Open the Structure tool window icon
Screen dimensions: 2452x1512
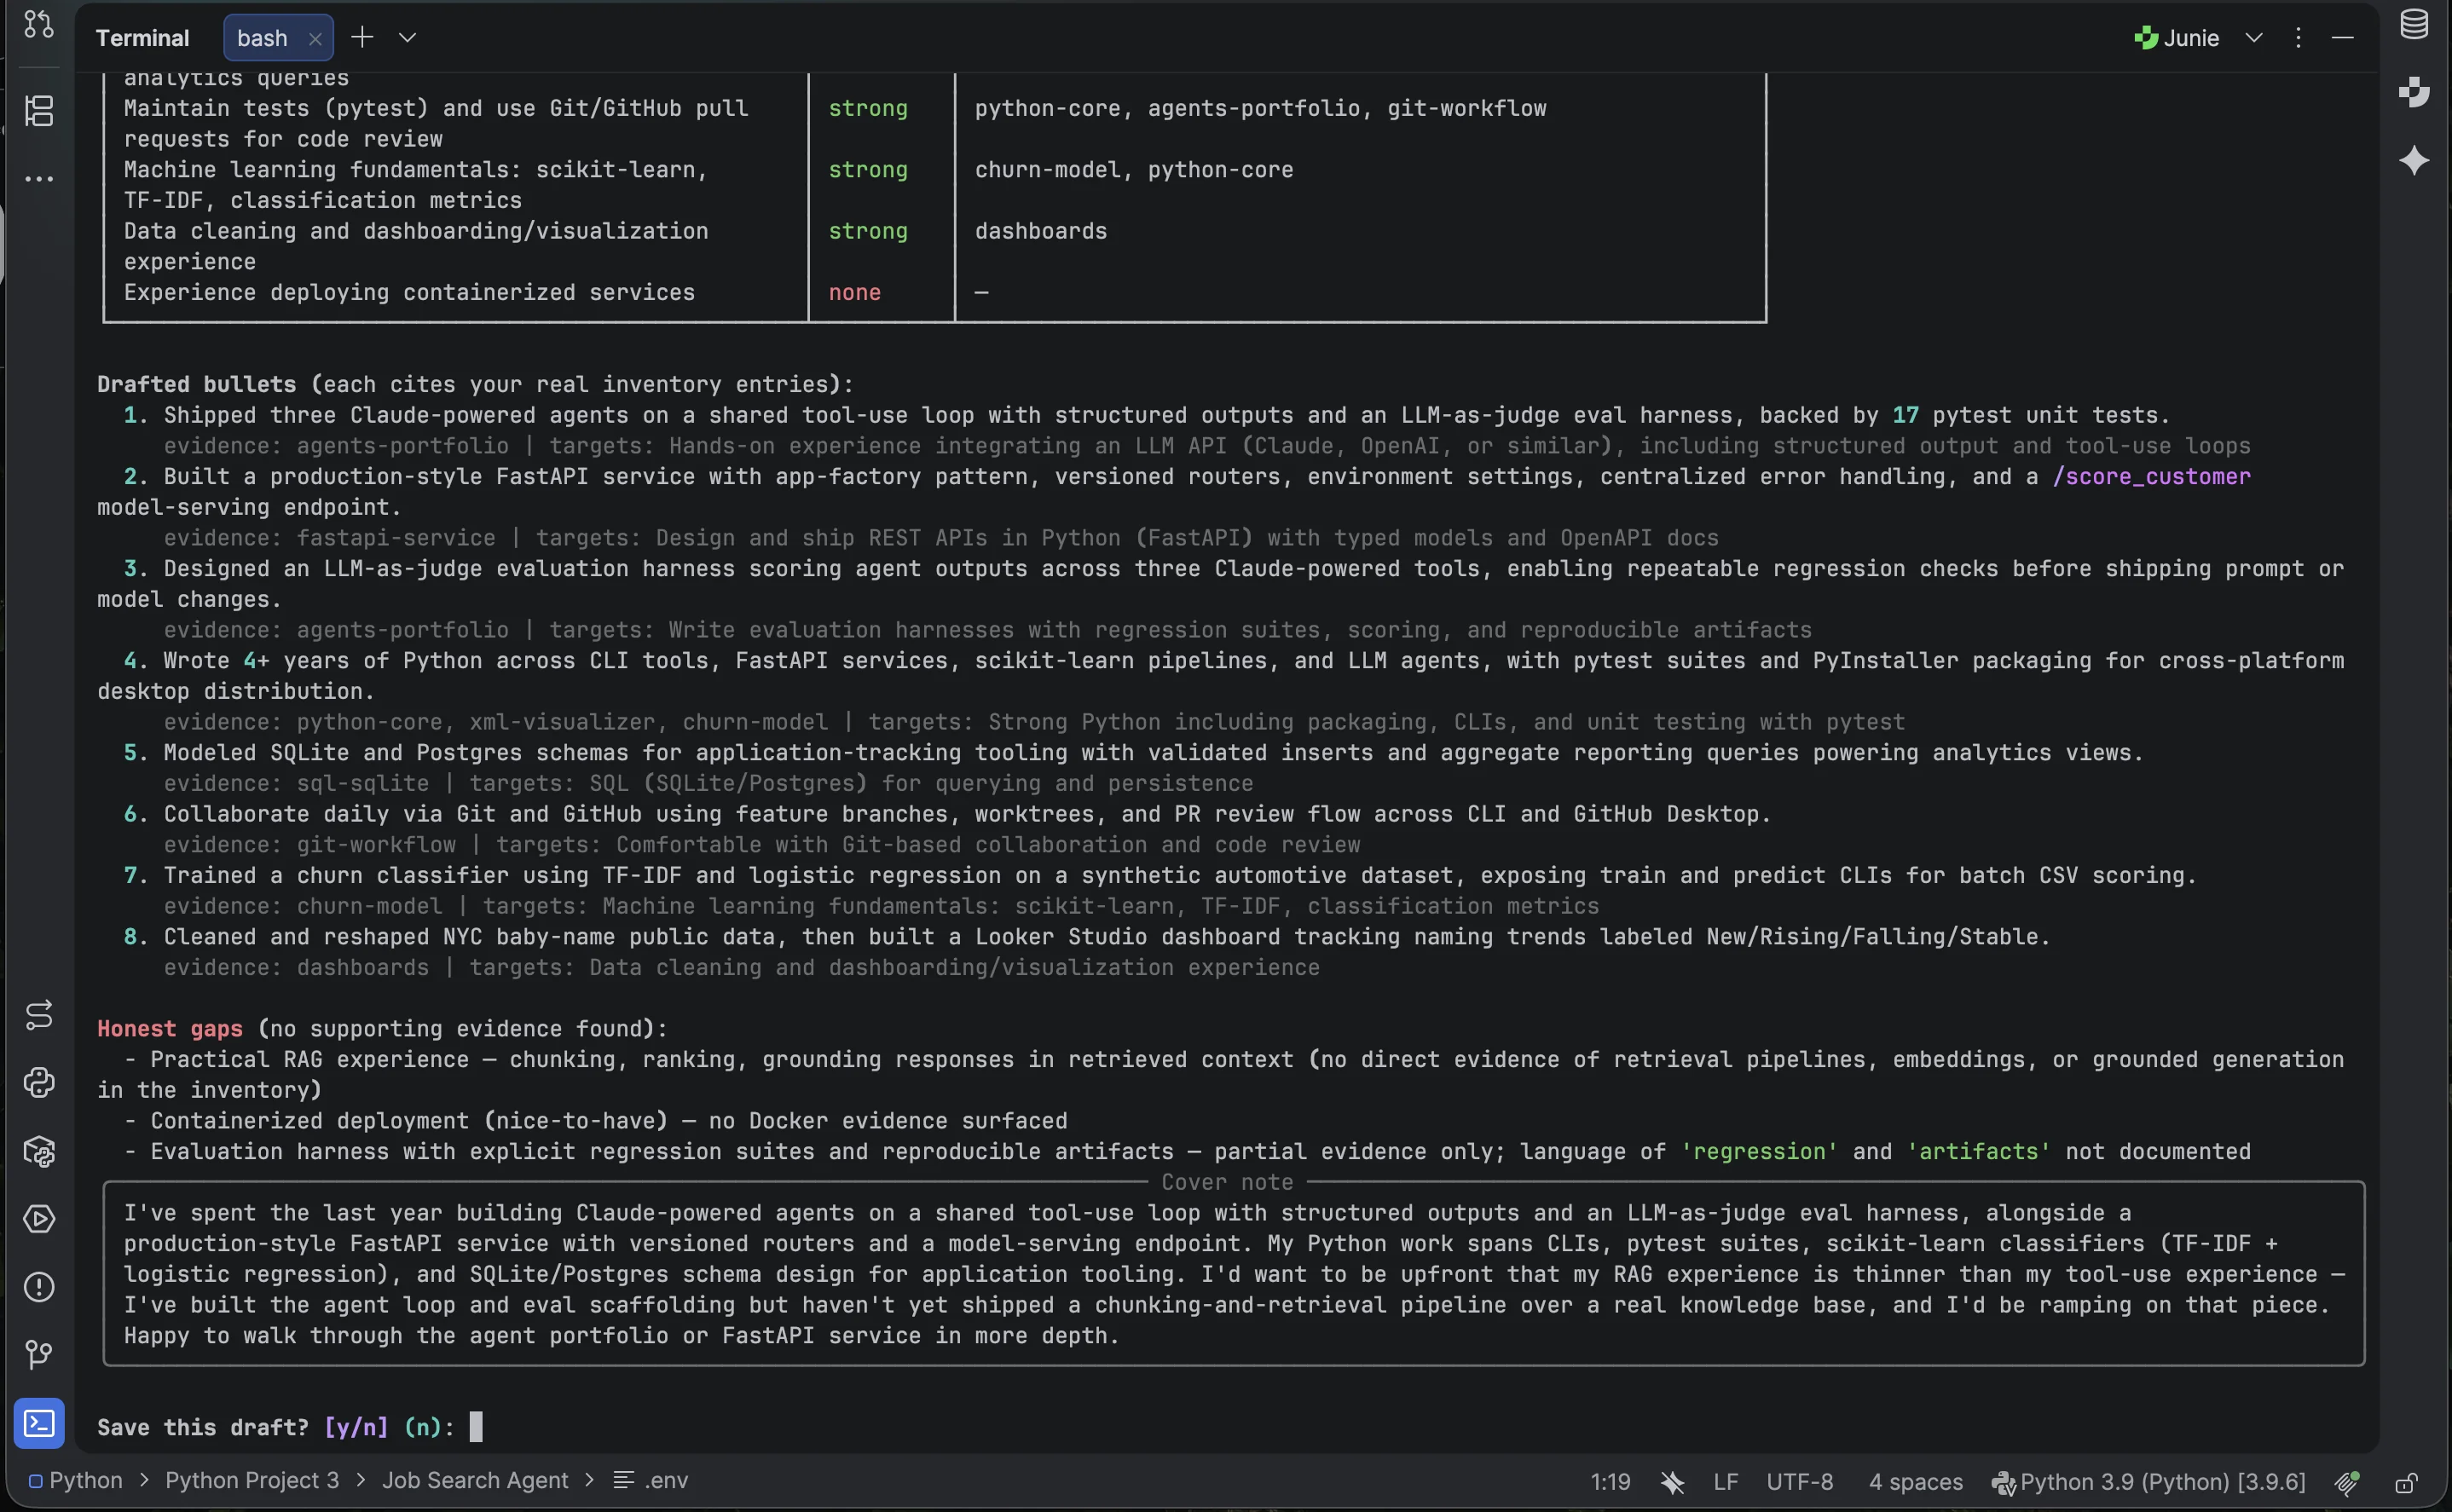tap(39, 110)
